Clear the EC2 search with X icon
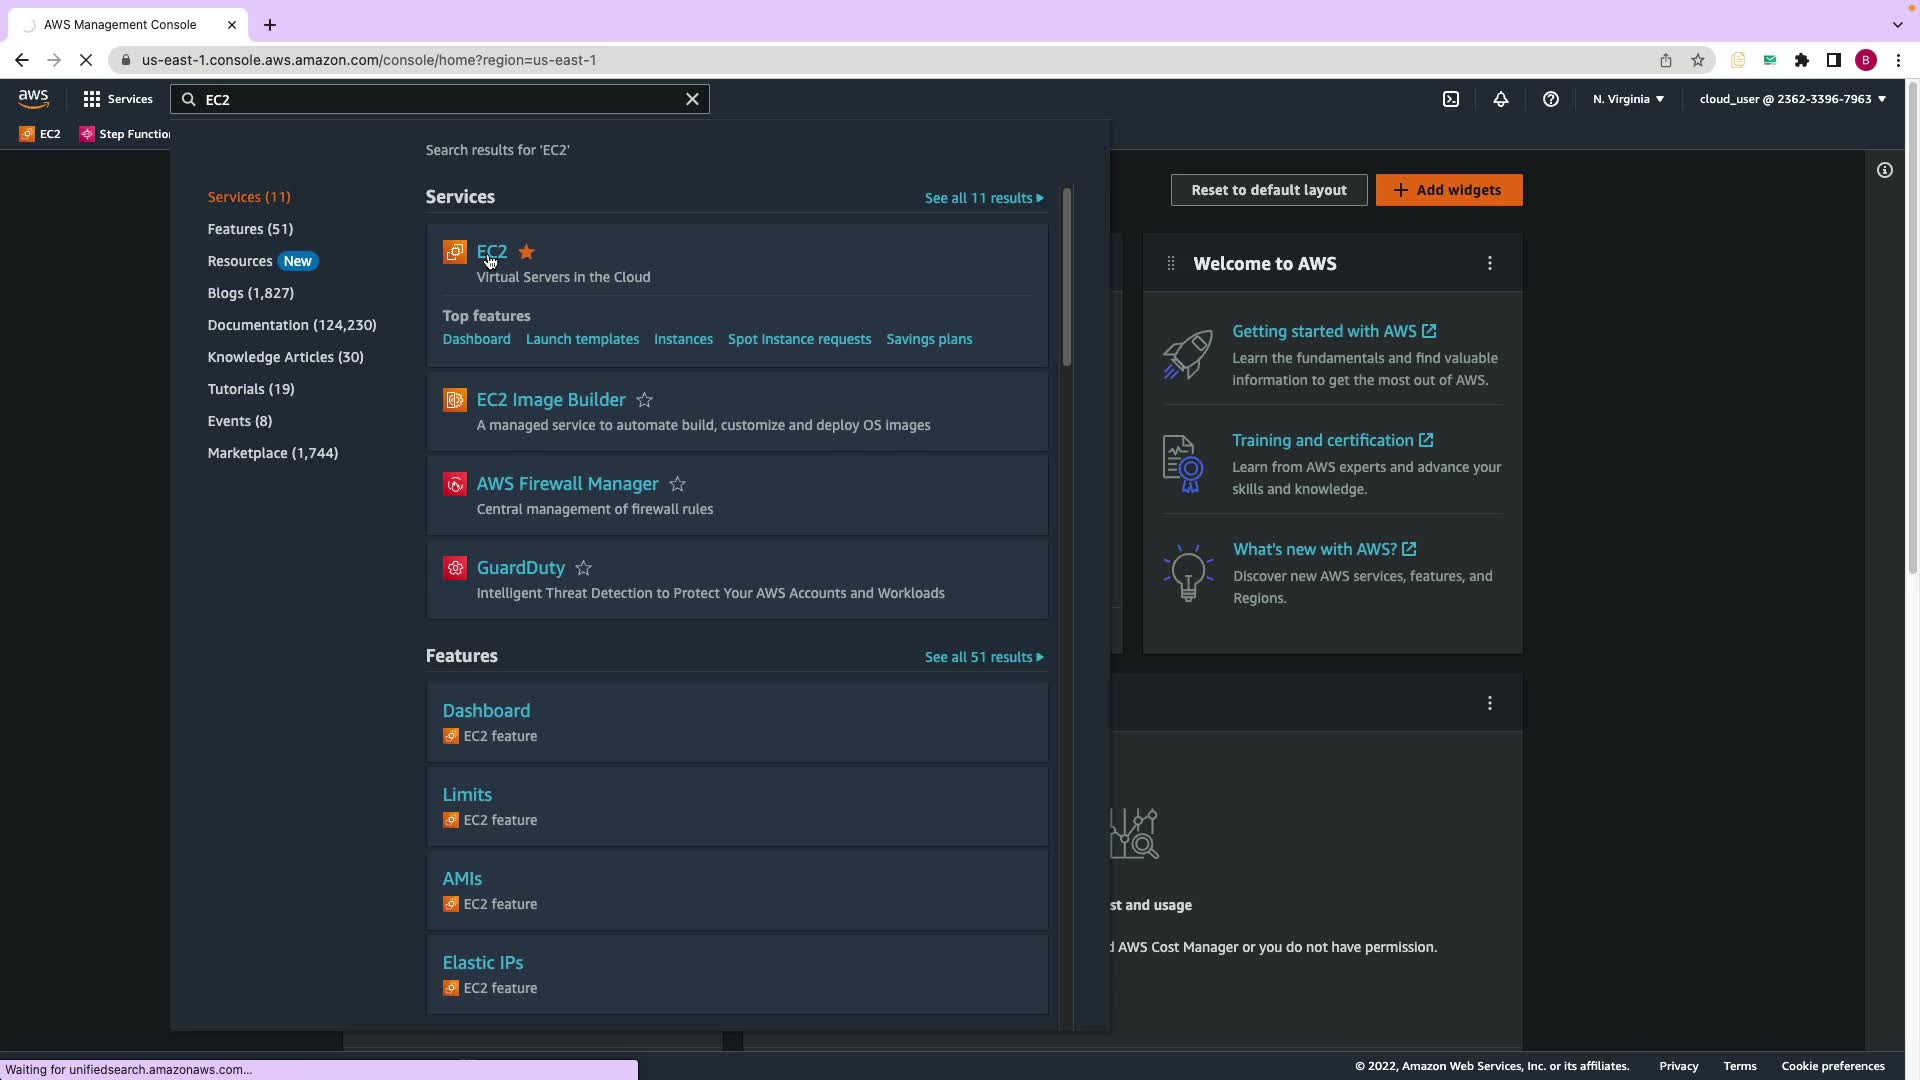The height and width of the screenshot is (1080, 1920). tap(692, 99)
